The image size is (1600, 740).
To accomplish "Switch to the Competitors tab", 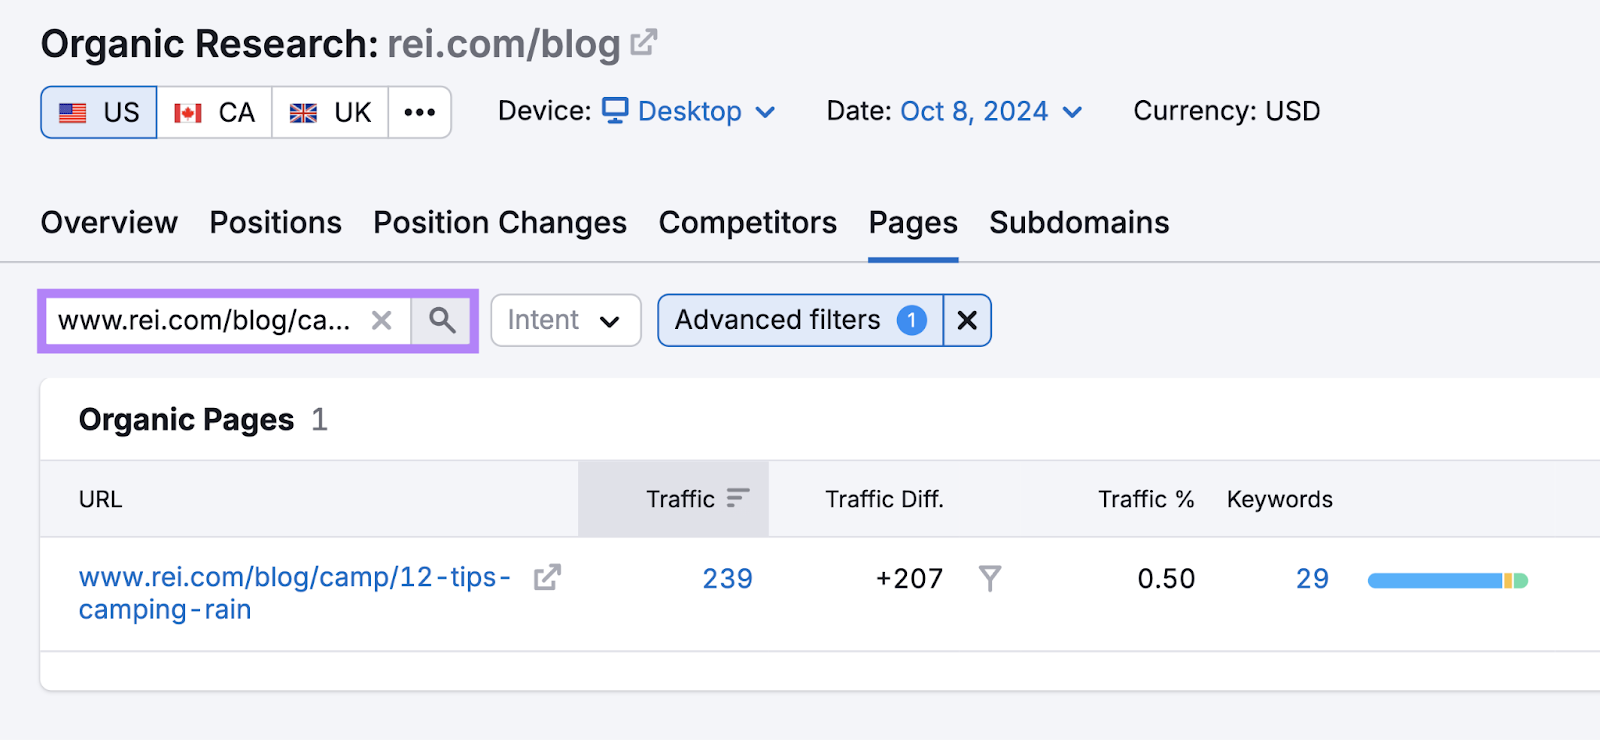I will tap(747, 222).
